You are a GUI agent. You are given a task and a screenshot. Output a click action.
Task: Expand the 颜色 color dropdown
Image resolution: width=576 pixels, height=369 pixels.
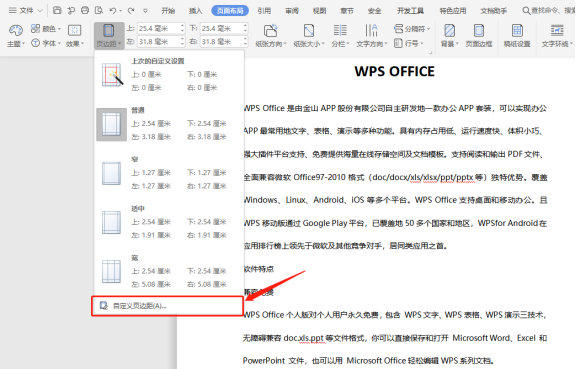tap(46, 29)
